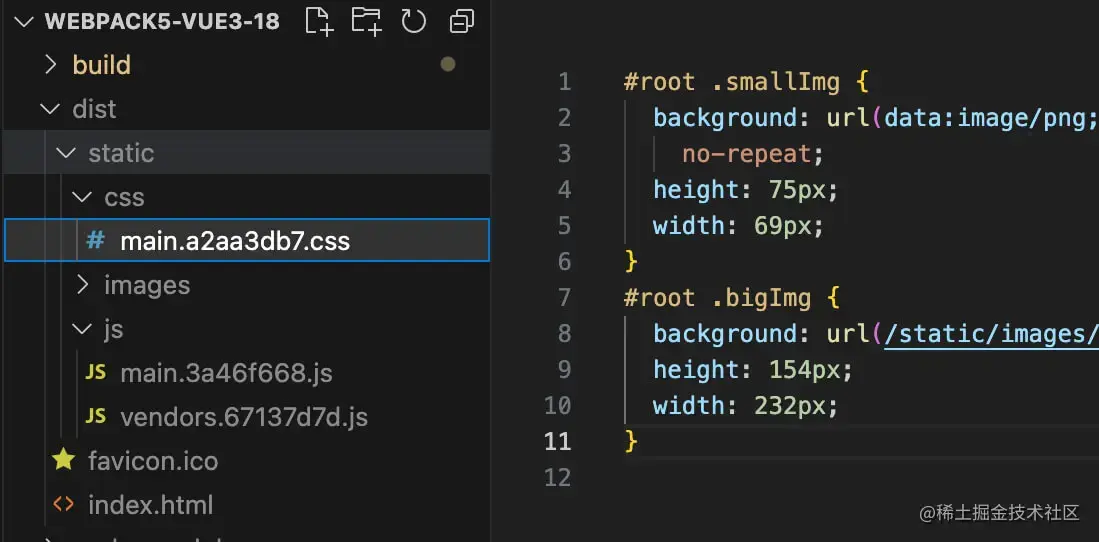Collapse the dist folder chevron
Image resolution: width=1099 pixels, height=542 pixels.
point(50,109)
